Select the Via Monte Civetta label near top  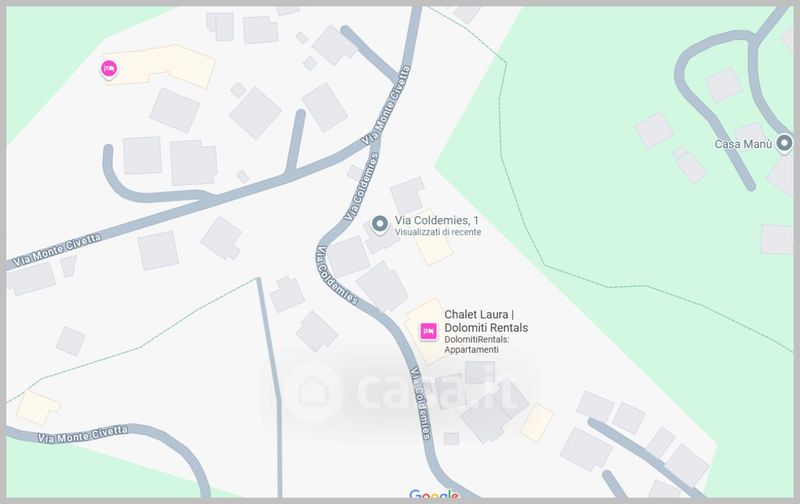[386, 104]
